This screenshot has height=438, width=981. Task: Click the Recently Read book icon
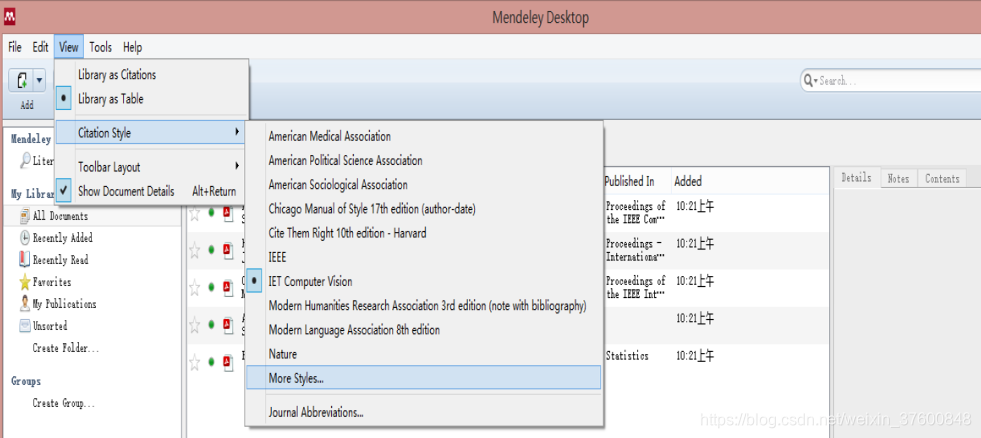pos(24,259)
